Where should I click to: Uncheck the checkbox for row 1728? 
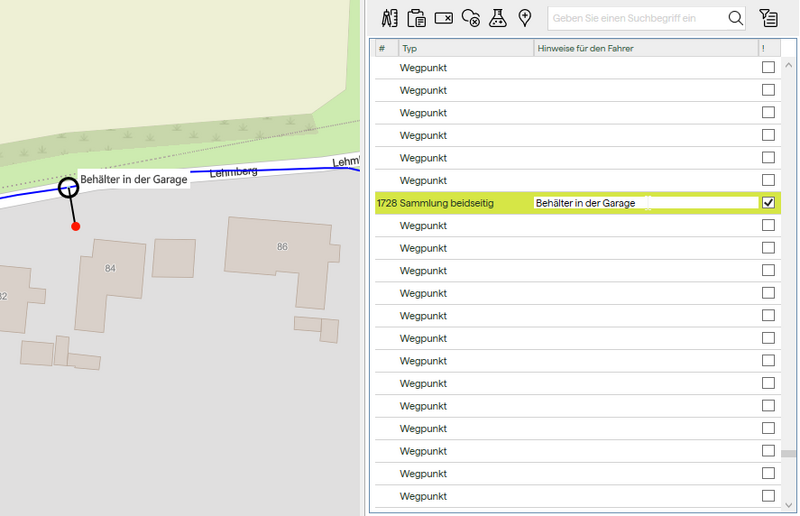(x=768, y=203)
